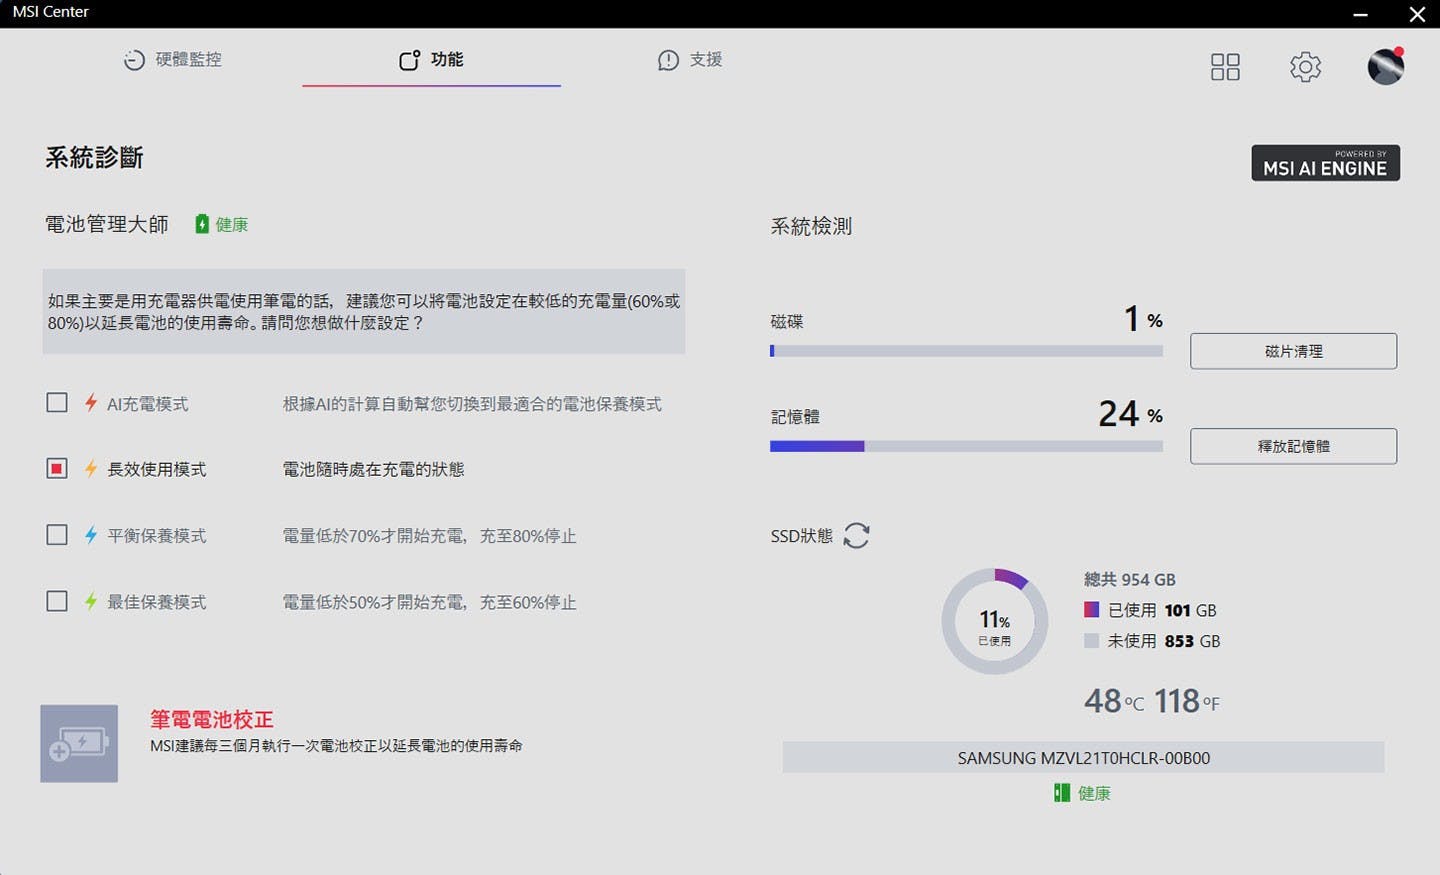
Task: Click the 健康 text beside 電池管理大師
Action: [232, 224]
